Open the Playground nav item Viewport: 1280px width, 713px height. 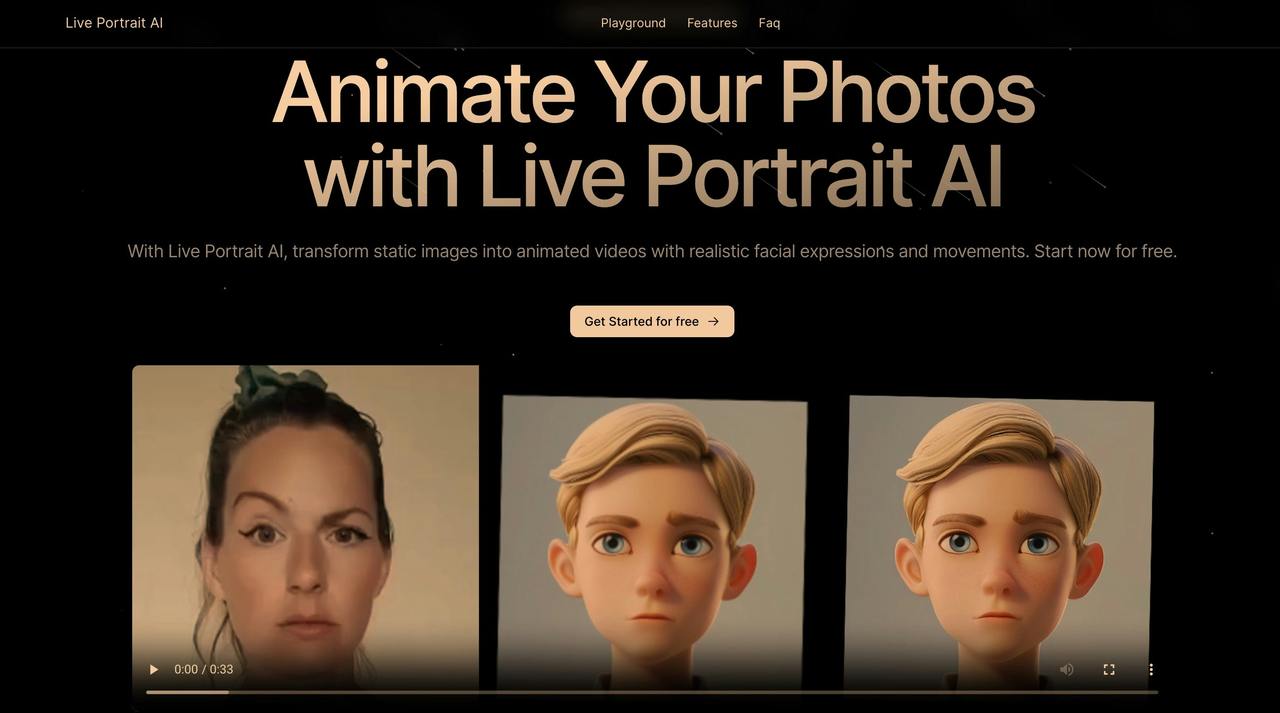click(x=633, y=23)
